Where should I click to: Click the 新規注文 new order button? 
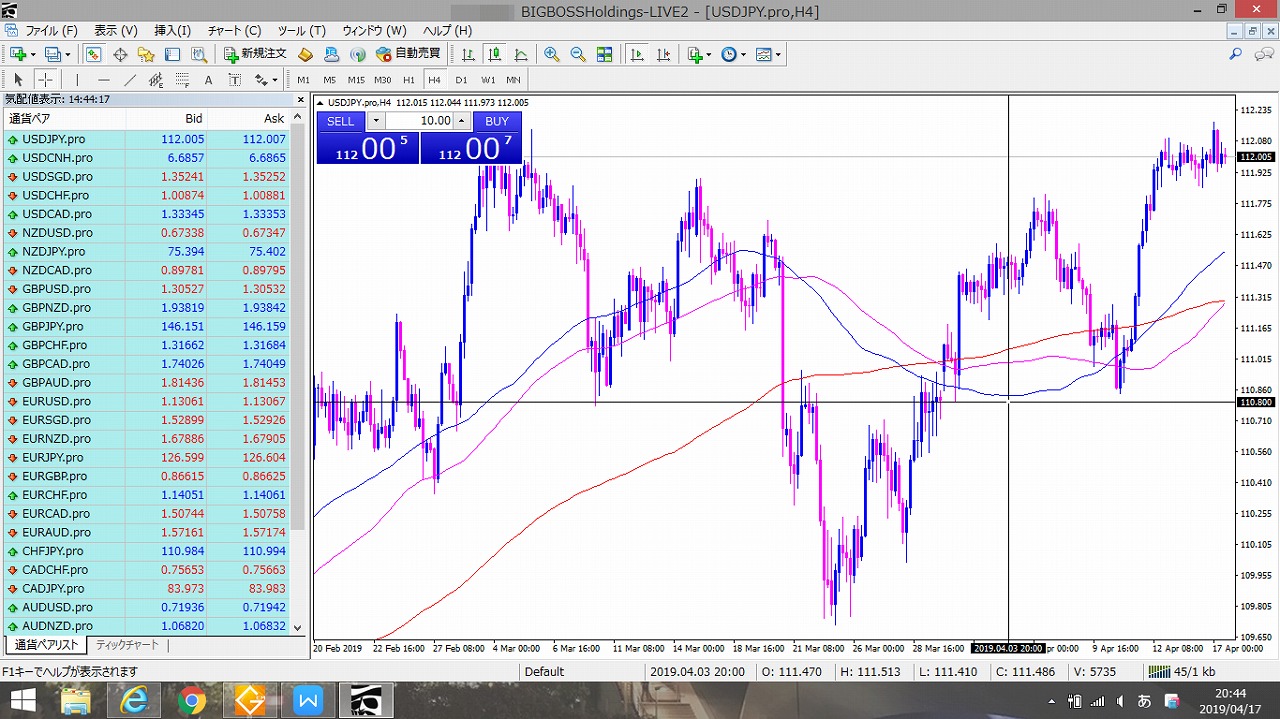255,54
